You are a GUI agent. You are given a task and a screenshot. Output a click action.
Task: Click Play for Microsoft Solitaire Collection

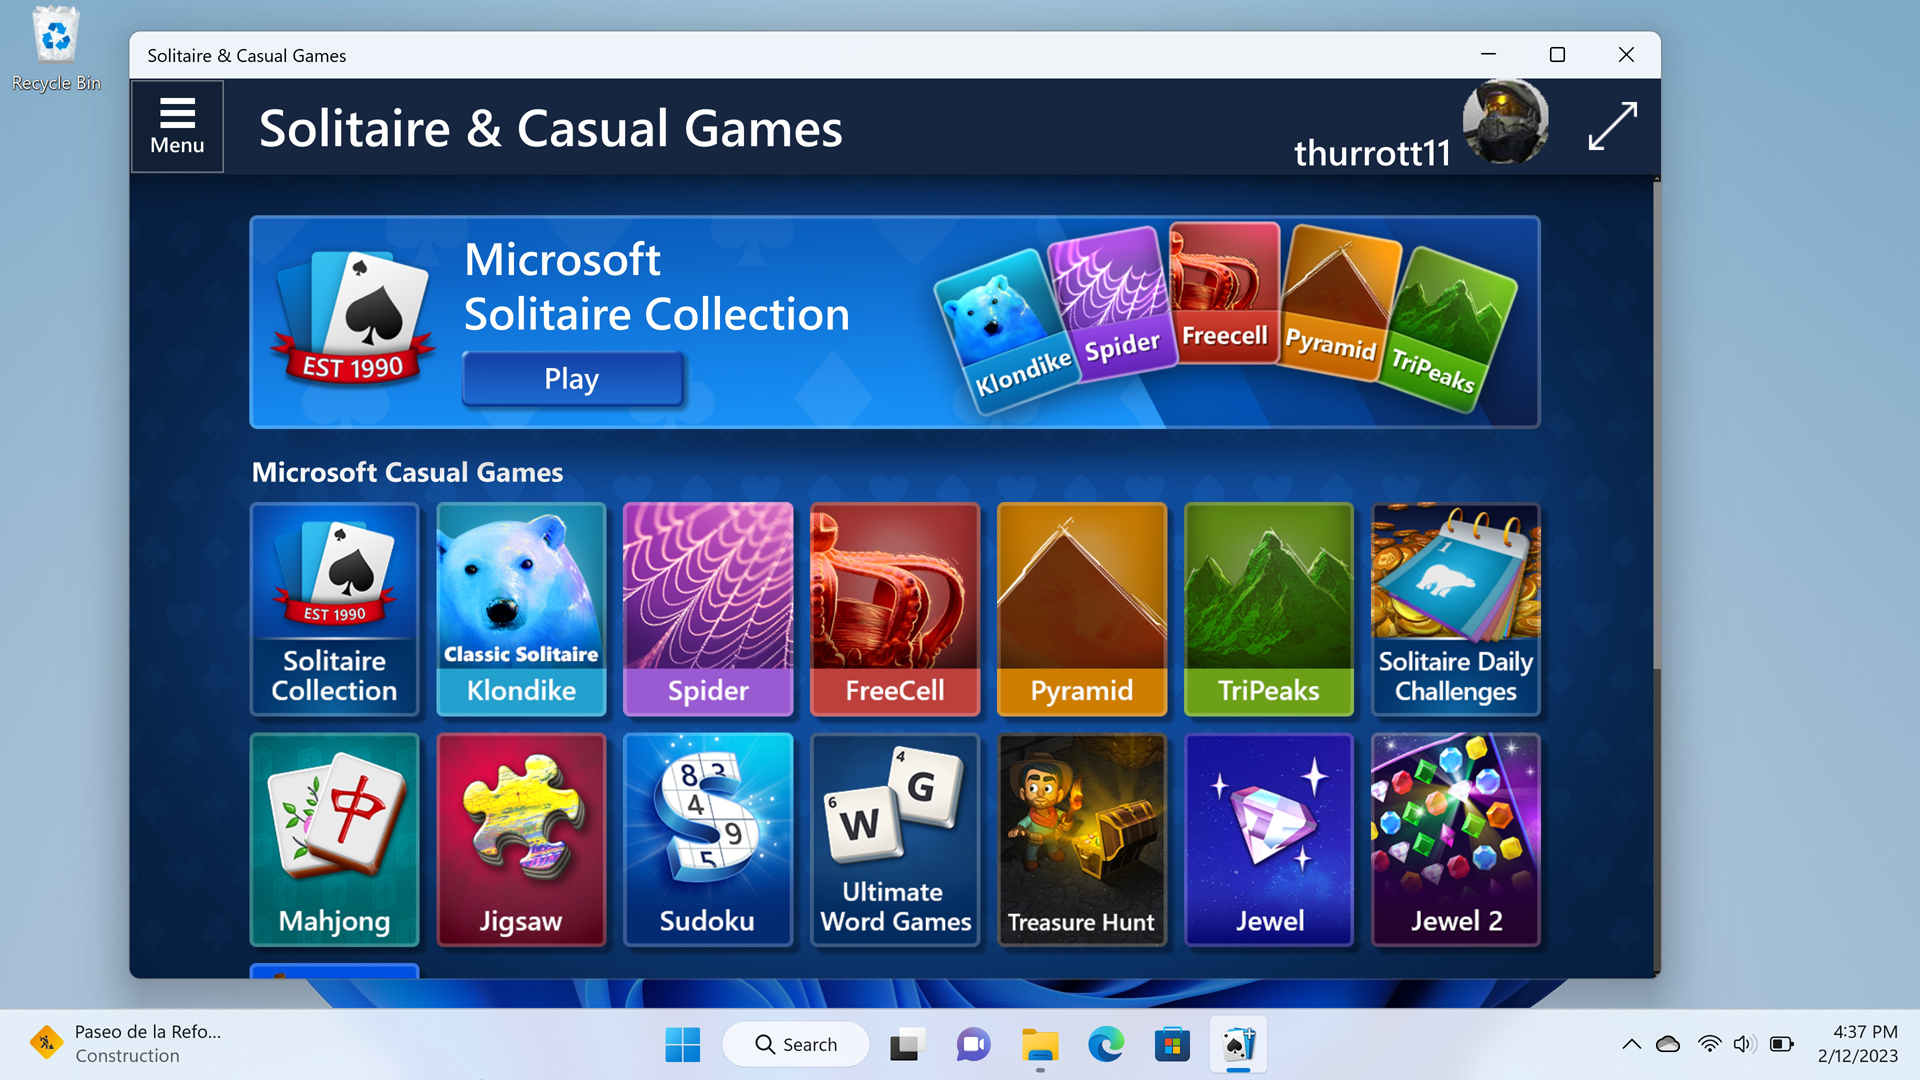click(572, 378)
